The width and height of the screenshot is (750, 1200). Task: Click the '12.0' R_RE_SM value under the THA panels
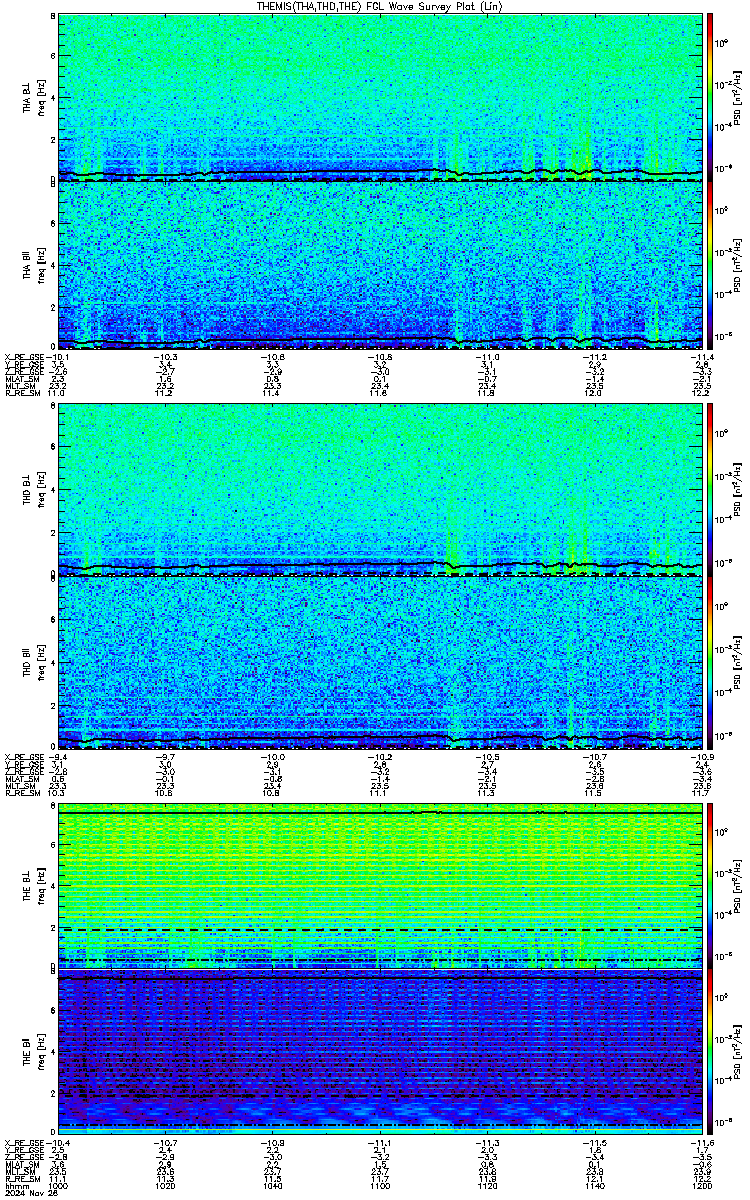click(x=594, y=394)
